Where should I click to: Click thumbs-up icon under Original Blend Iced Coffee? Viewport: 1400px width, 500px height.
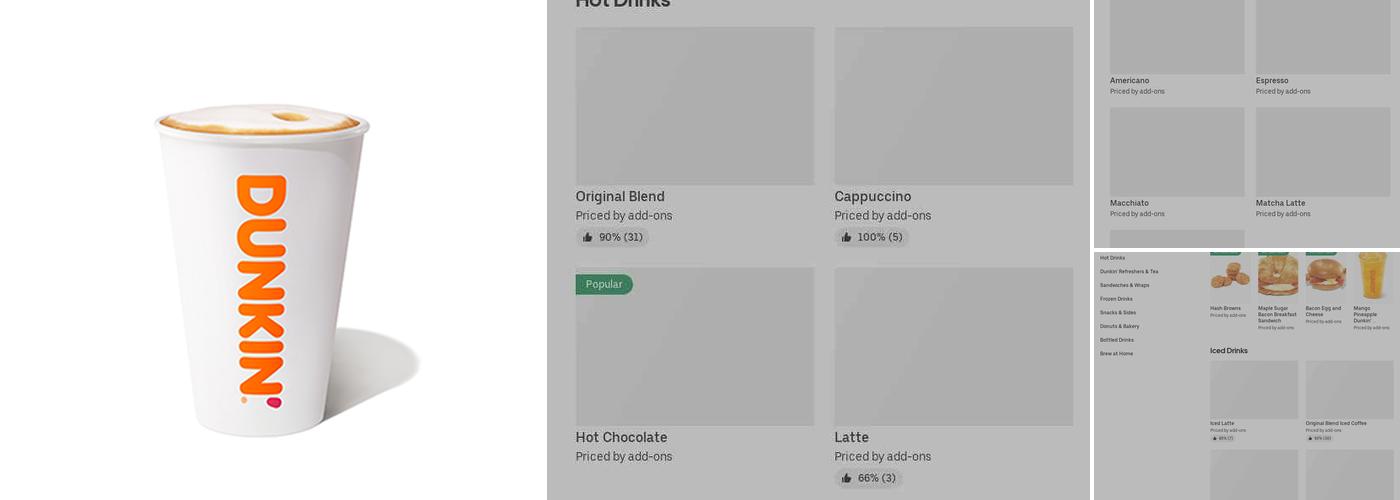1310,438
